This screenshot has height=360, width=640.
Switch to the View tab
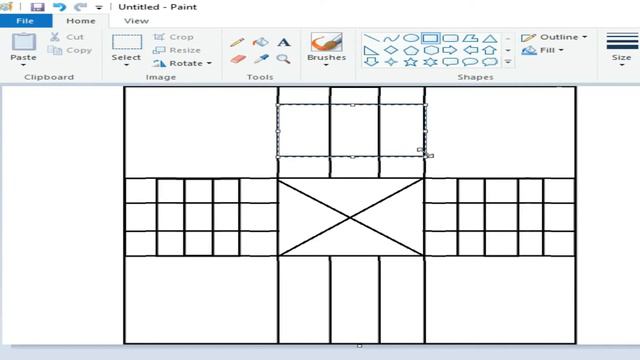[x=136, y=21]
